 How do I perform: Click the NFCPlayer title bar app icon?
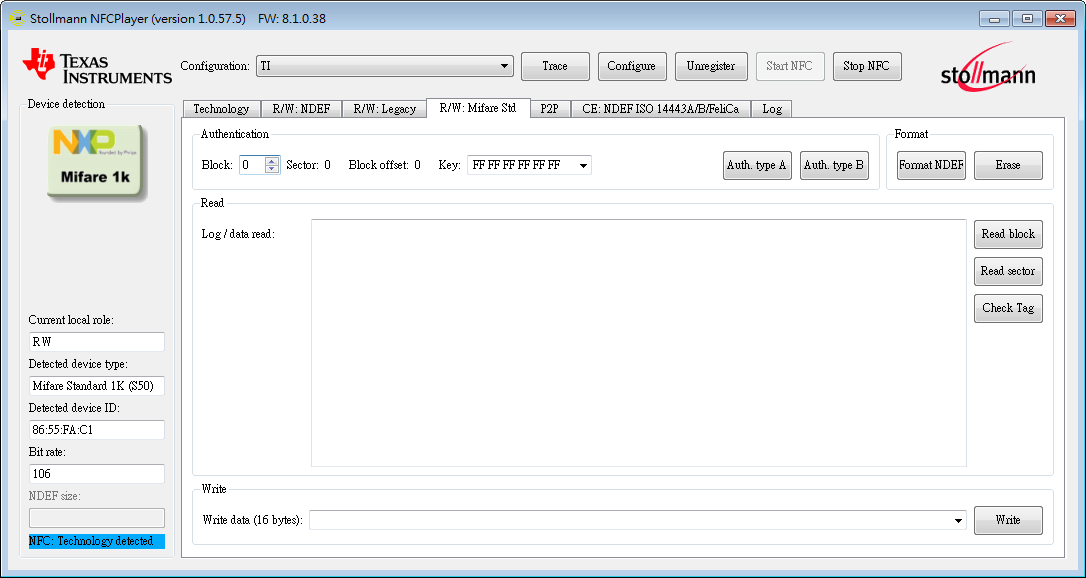[18, 19]
